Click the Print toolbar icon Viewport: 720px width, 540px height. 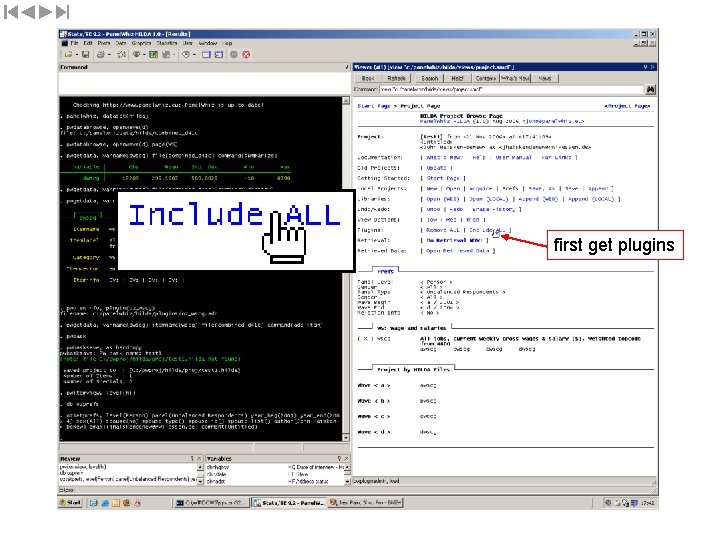pyautogui.click(x=101, y=55)
